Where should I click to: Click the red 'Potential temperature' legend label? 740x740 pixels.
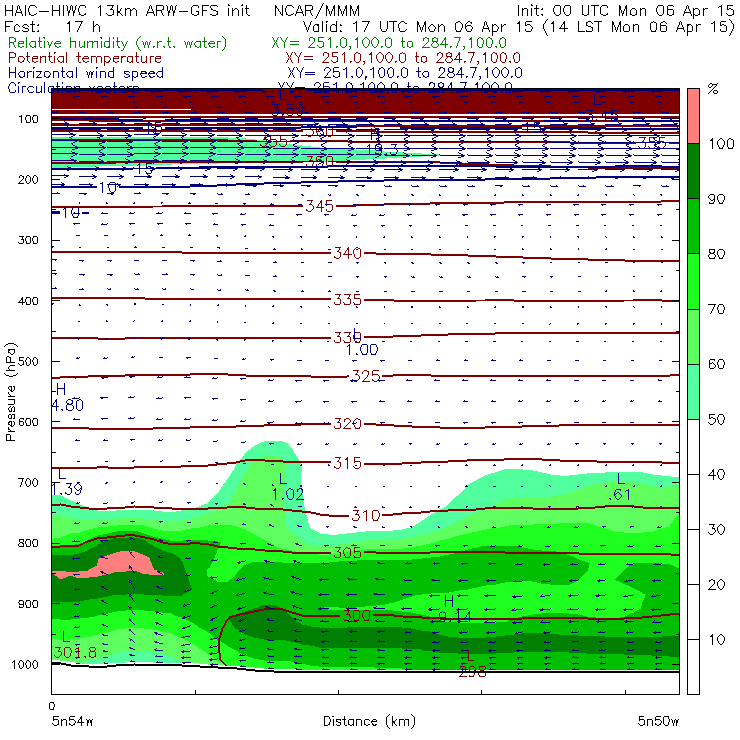pyautogui.click(x=85, y=58)
